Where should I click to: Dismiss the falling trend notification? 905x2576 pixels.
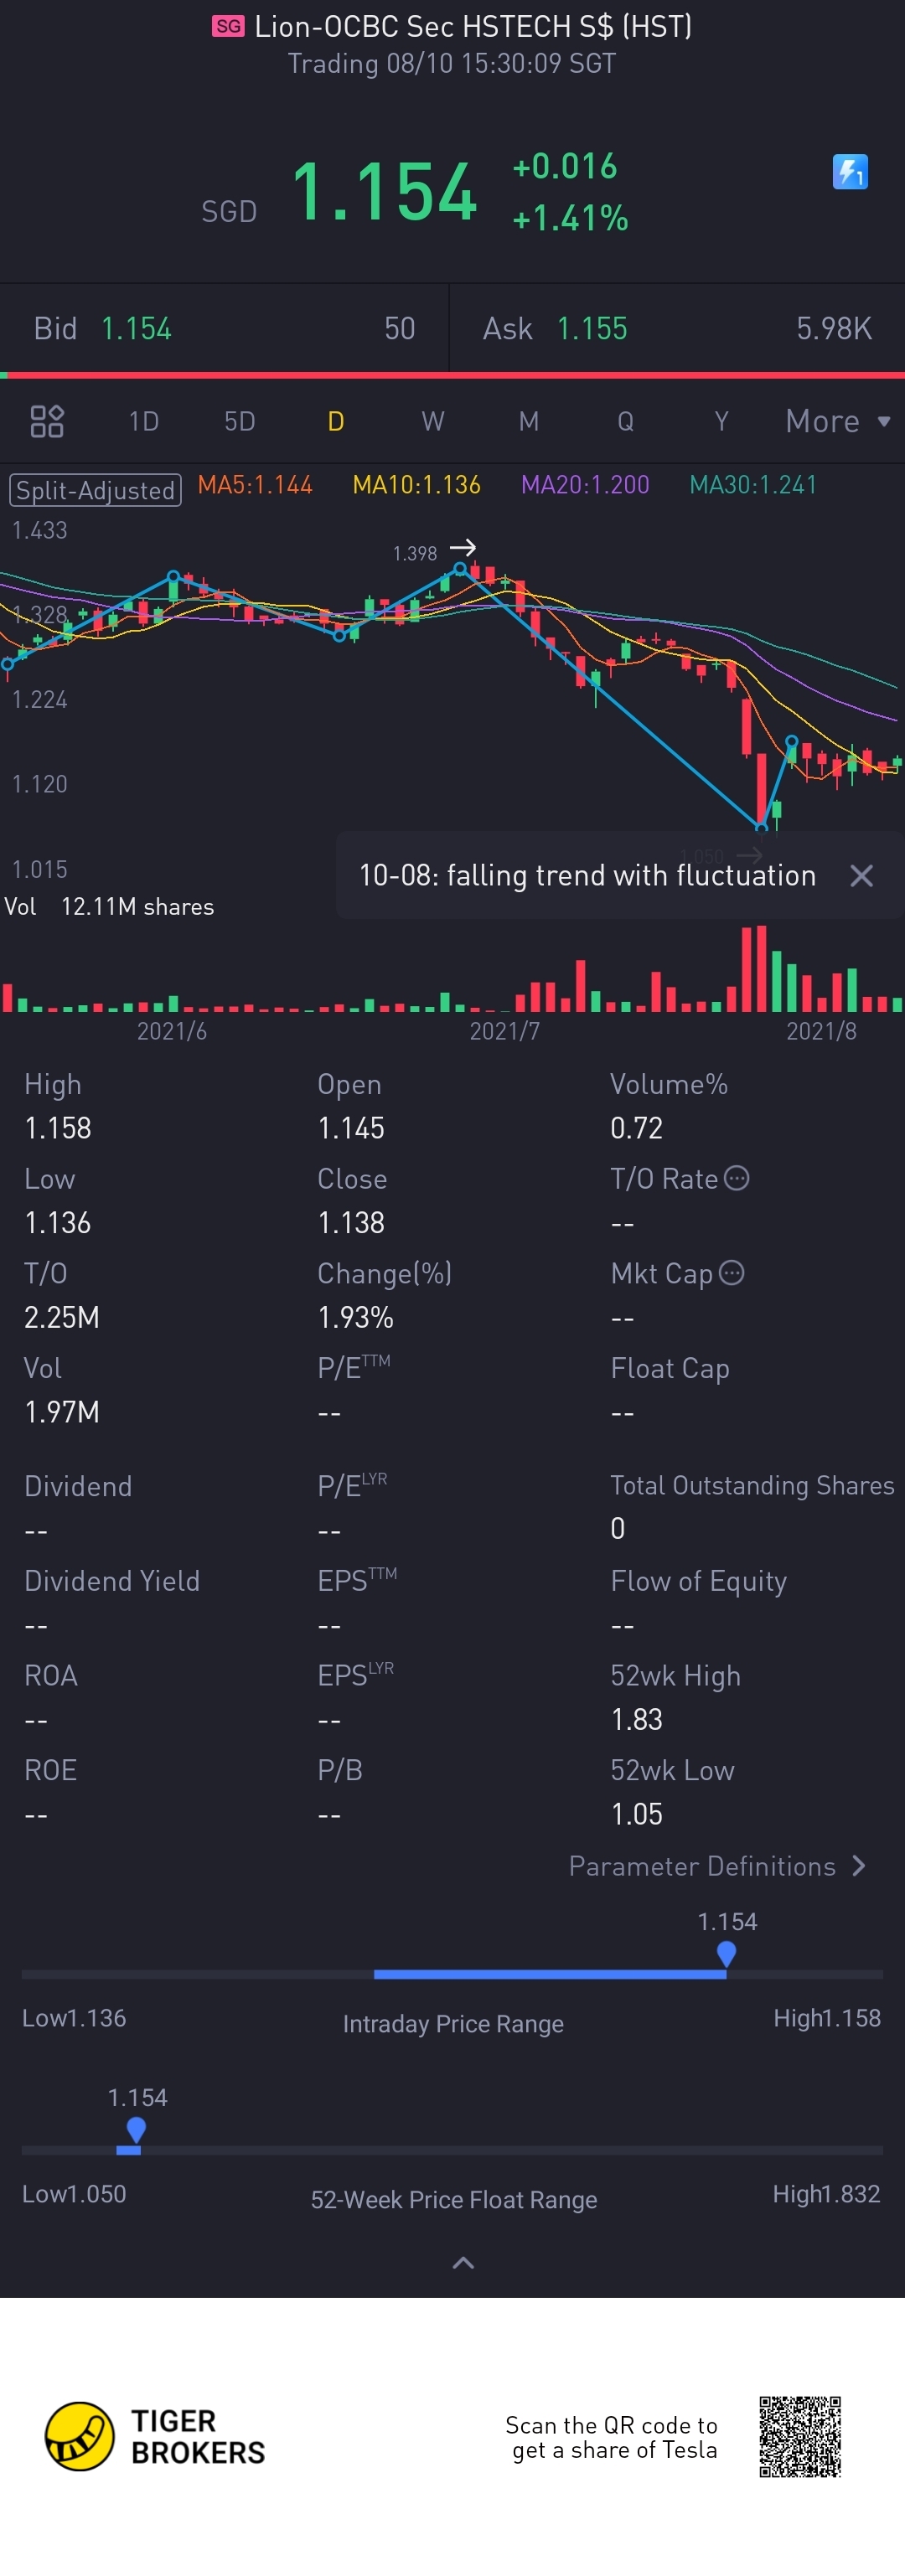pos(861,876)
